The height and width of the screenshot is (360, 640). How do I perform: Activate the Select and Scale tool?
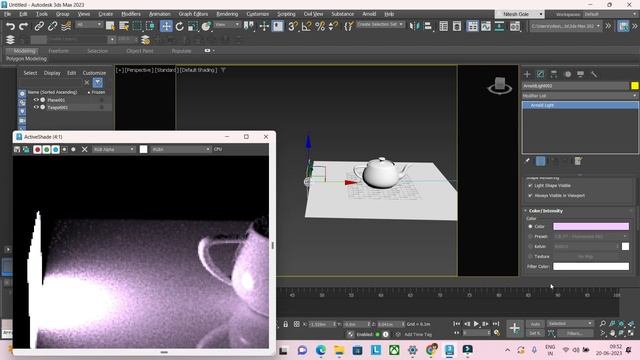tap(193, 26)
